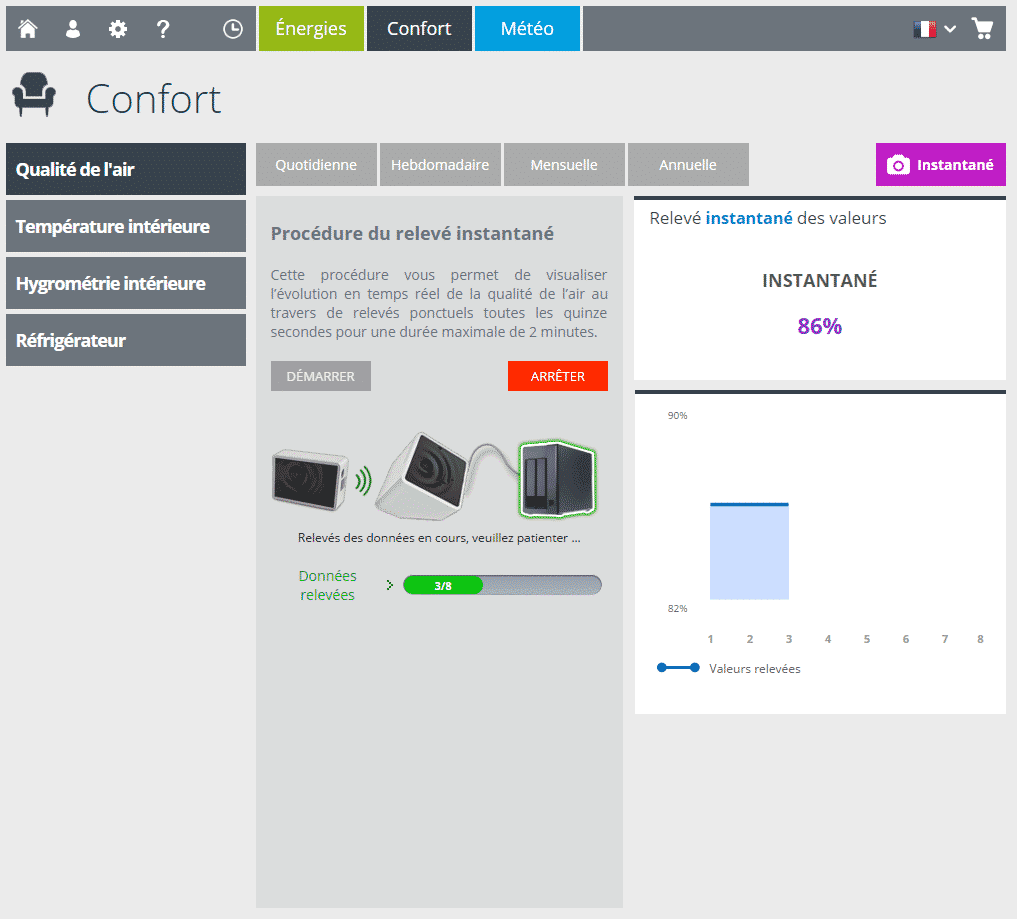Click the armchair Confort icon
Screen dimensions: 1017x919
point(34,97)
